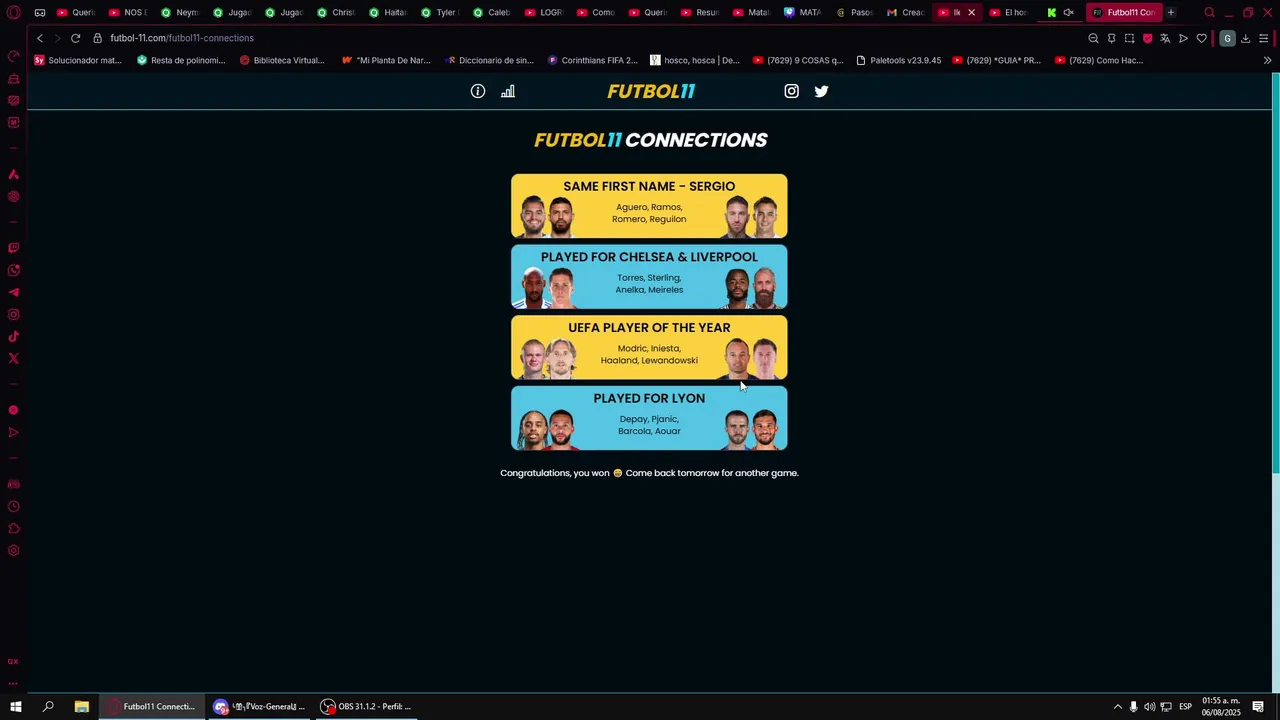This screenshot has width=1280, height=720.
Task: Open Instagram in the sidebar
Action: 14,314
